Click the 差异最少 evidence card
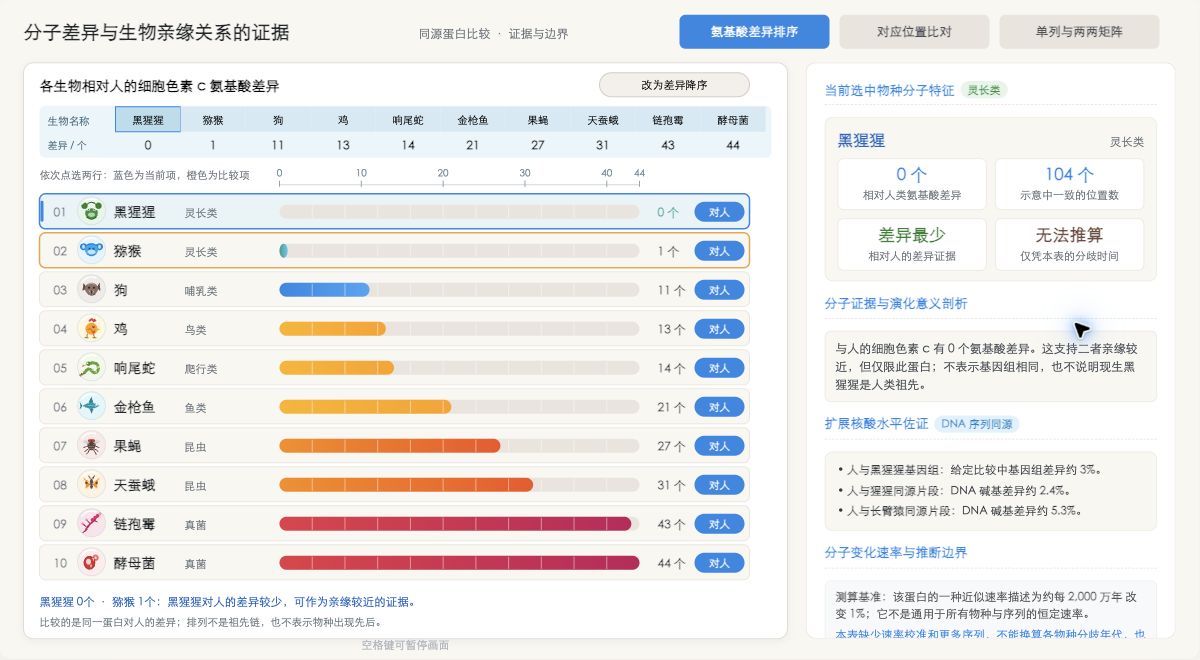Screen dimensions: 1200x660 [912, 244]
